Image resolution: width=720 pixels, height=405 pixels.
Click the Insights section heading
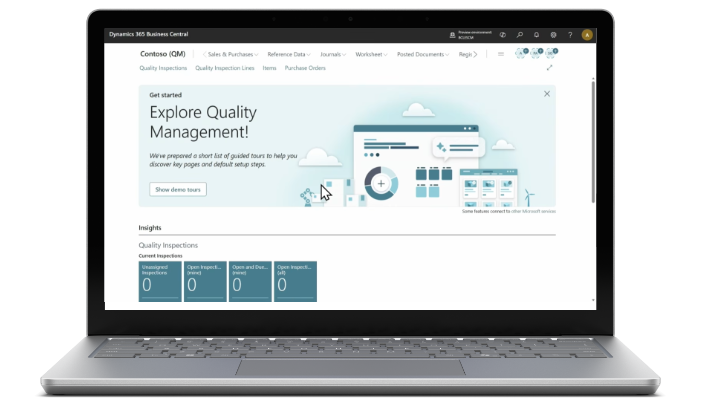point(150,228)
